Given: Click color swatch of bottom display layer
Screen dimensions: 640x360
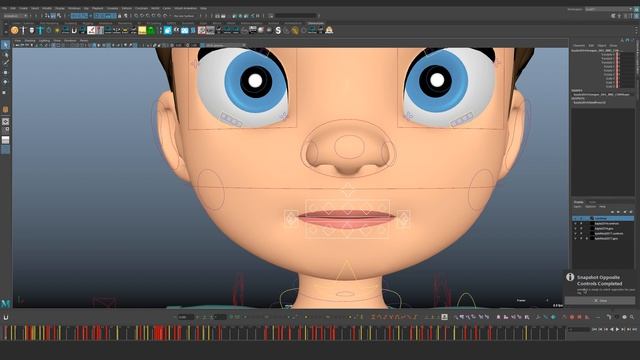Looking at the screenshot, I should pyautogui.click(x=592, y=238).
